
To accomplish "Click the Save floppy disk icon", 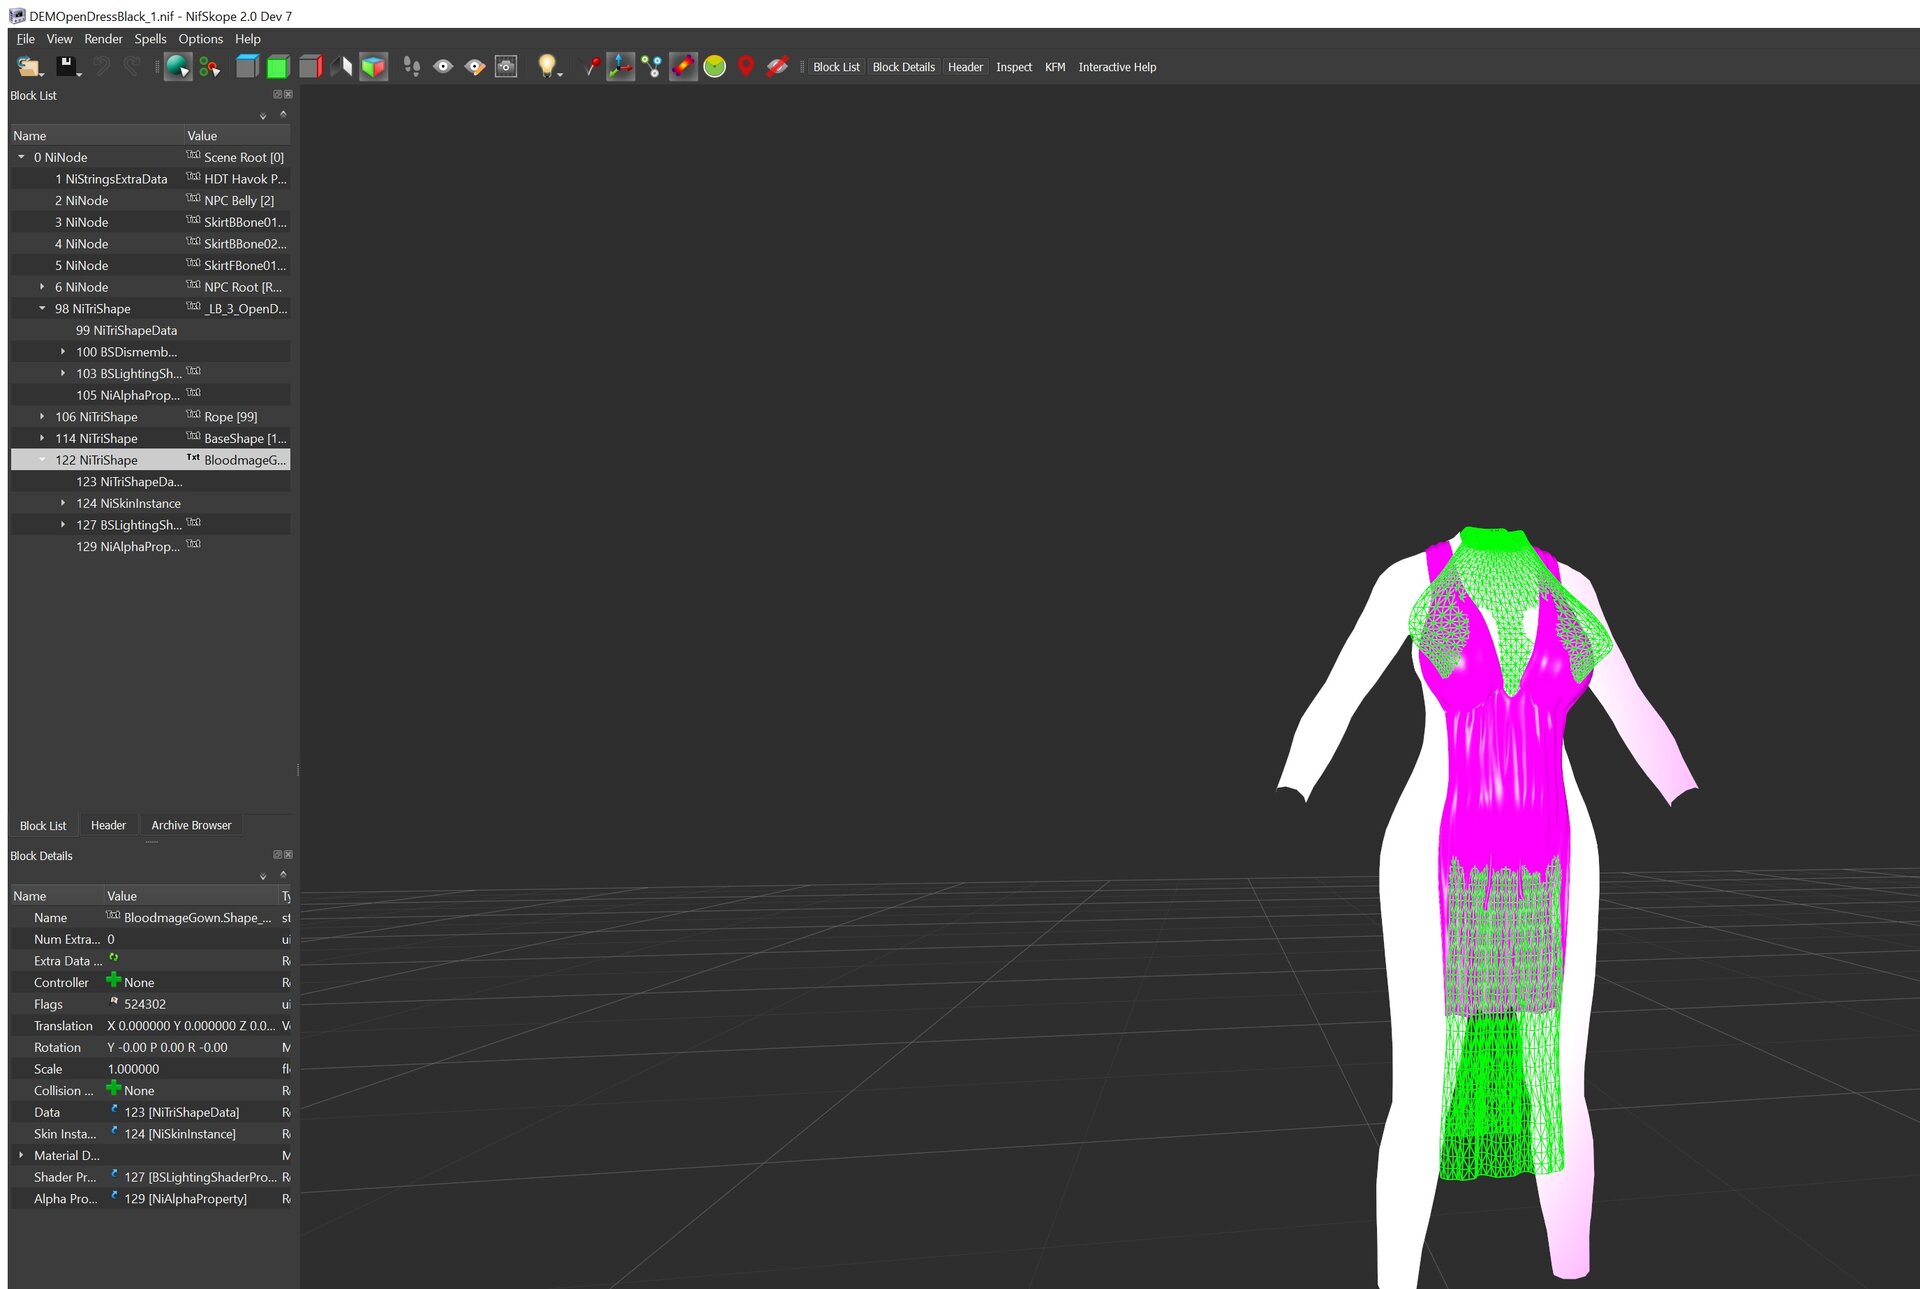I will click(x=67, y=67).
